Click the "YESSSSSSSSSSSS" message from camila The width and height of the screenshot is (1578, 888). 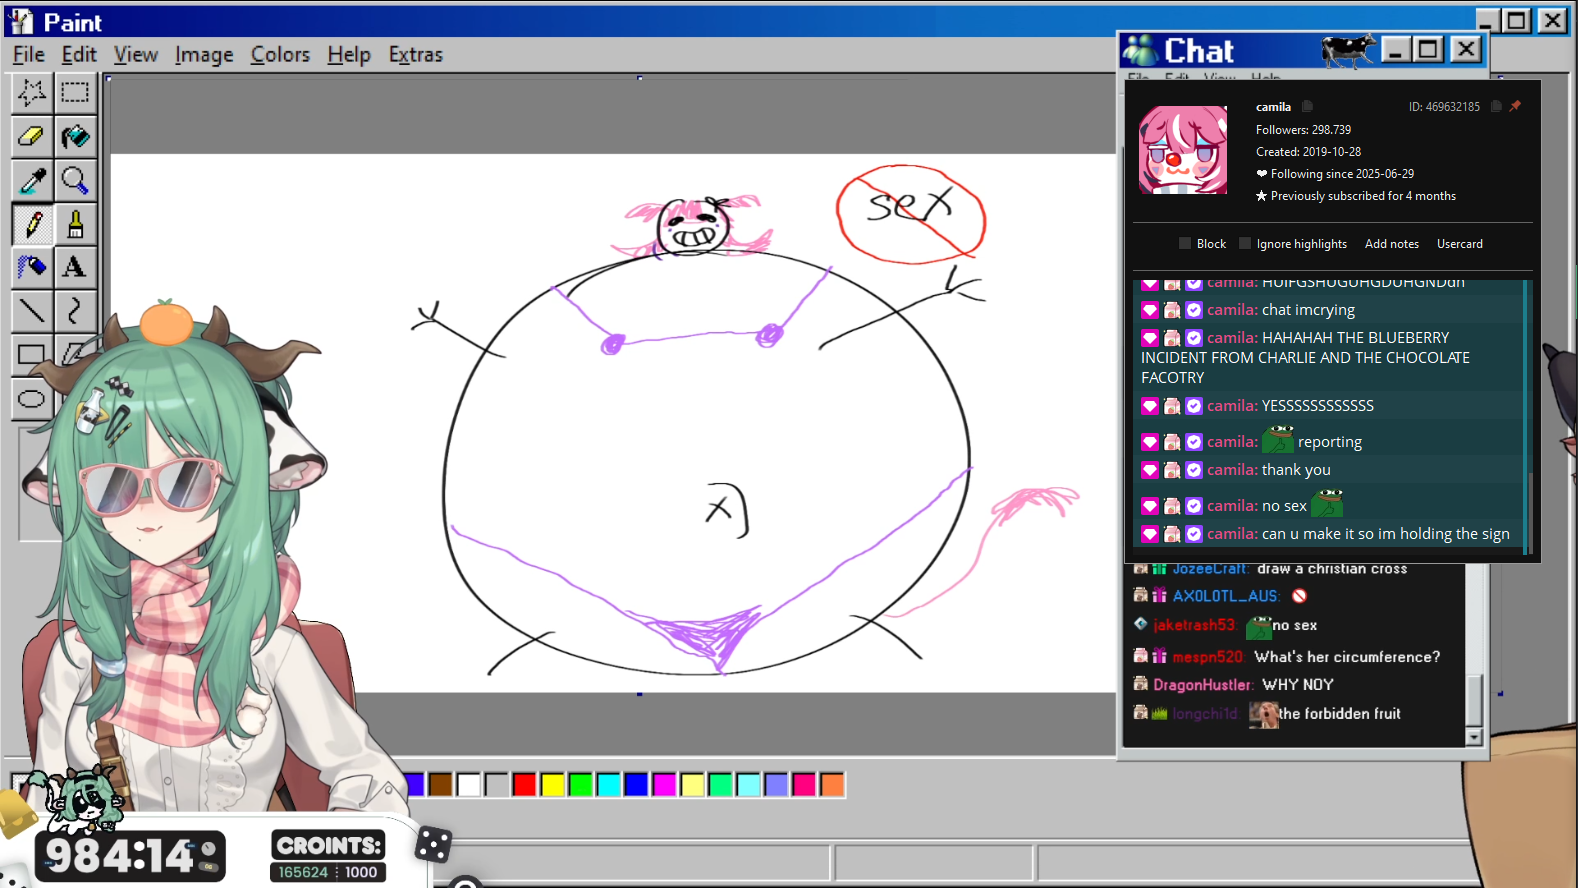[x=1318, y=406]
